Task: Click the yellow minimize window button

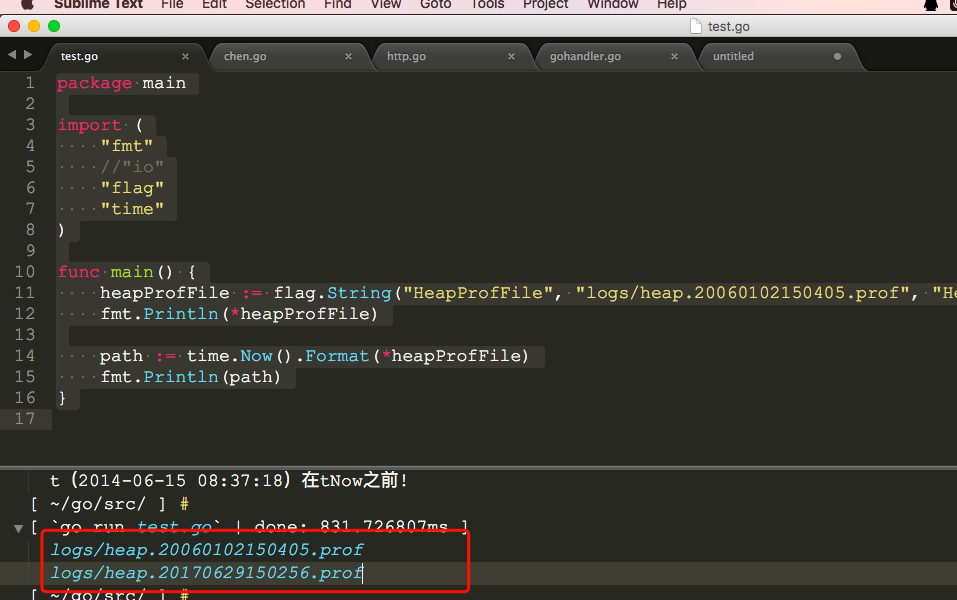Action: pyautogui.click(x=34, y=26)
